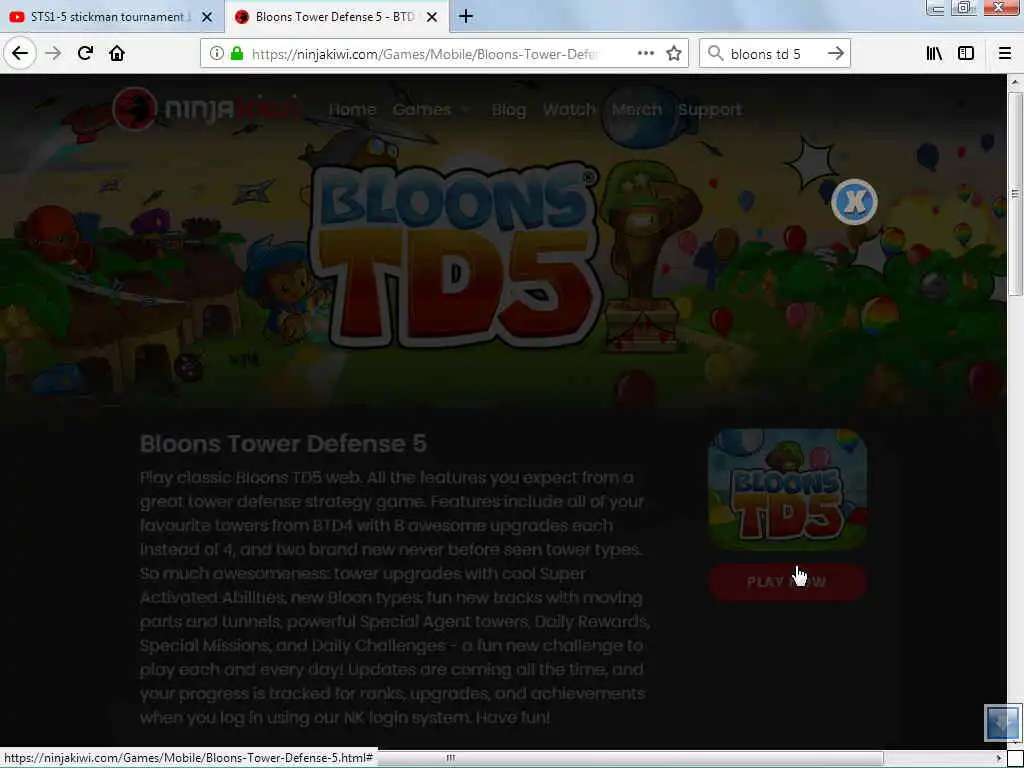The image size is (1024, 768).
Task: Toggle the sidebar view icon
Action: (x=966, y=54)
